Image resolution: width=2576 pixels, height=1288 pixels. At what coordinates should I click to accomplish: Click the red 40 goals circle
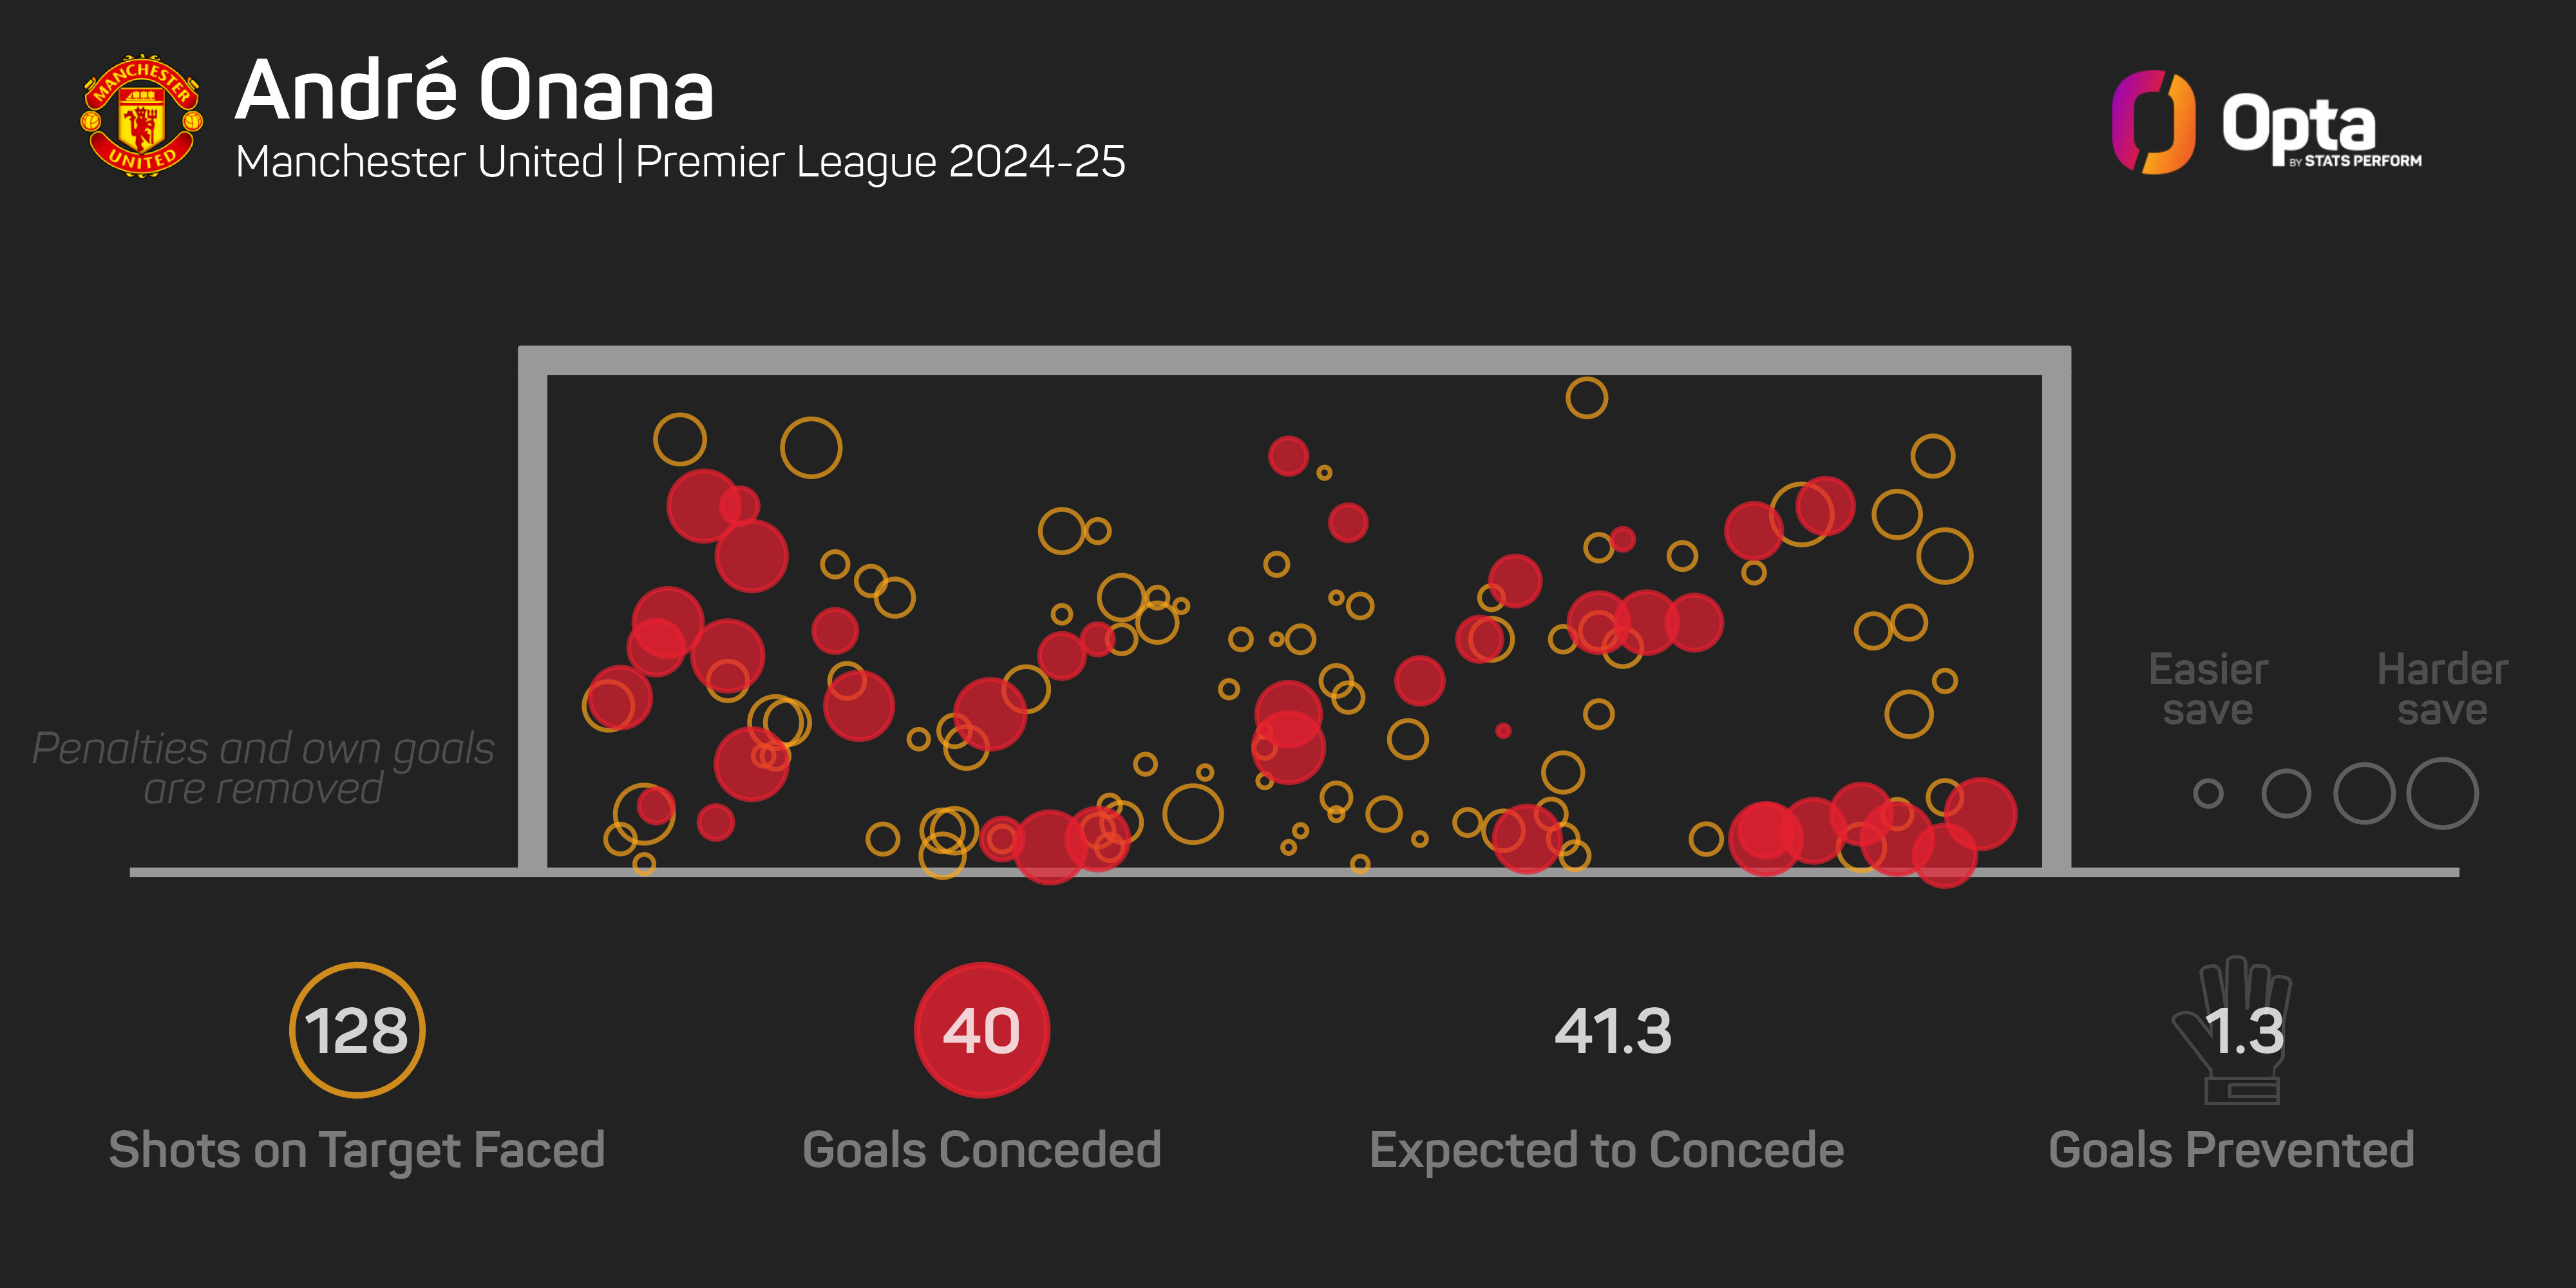[x=982, y=1030]
